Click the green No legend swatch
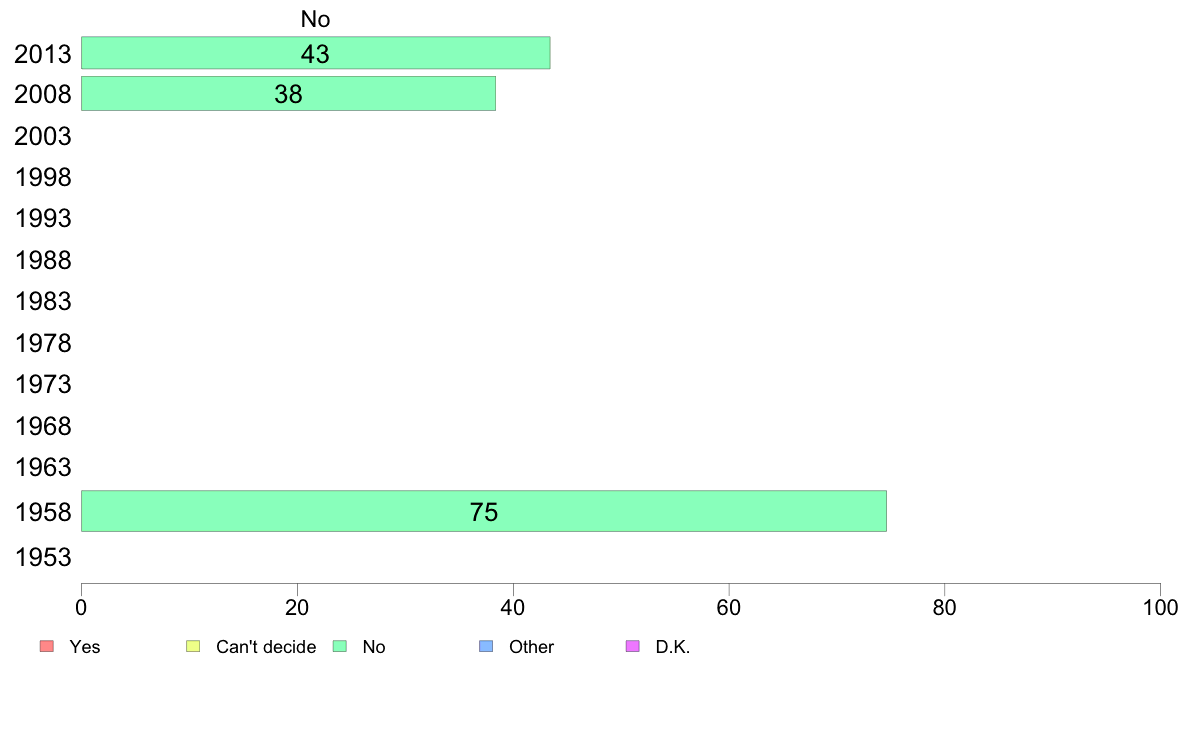This screenshot has height=736, width=1188. [x=339, y=646]
